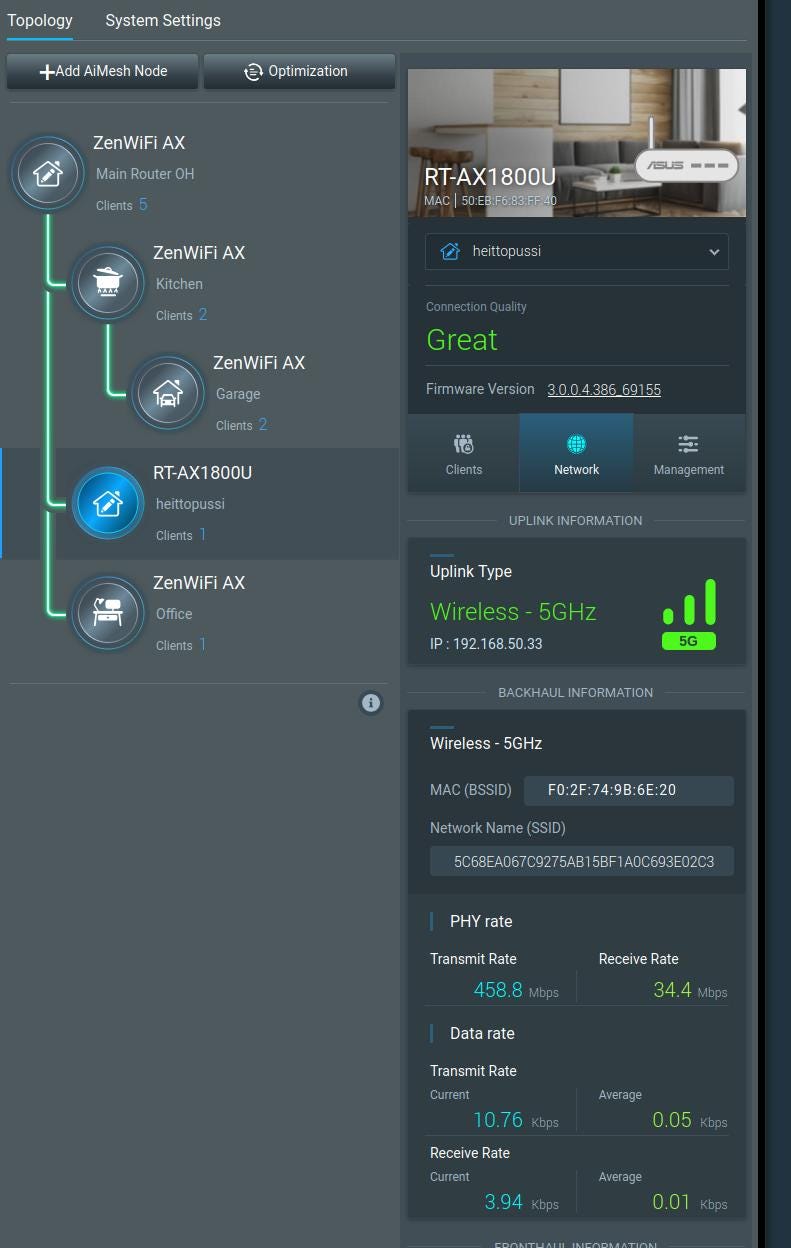The height and width of the screenshot is (1248, 791).
Task: Open firmware version 3.0.0.4.386_69155 link
Action: 604,389
